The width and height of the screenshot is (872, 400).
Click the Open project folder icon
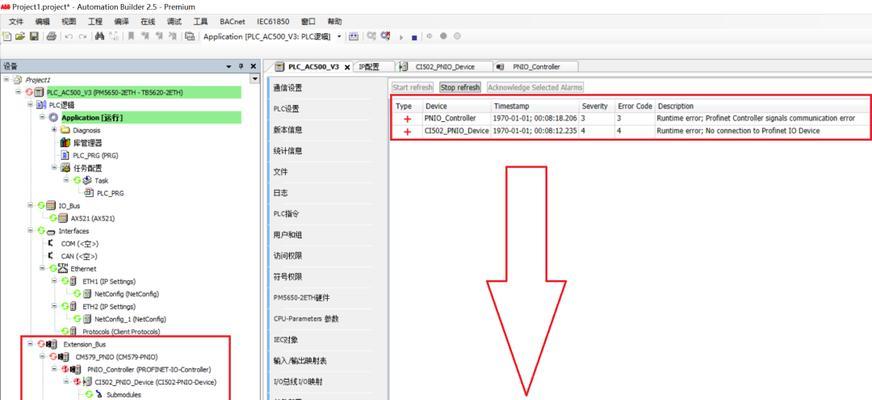coord(20,36)
